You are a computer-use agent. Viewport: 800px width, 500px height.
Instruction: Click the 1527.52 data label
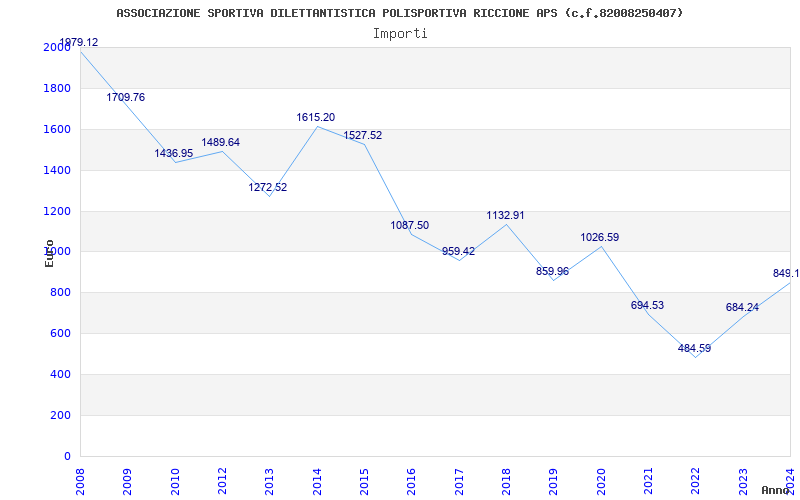[x=363, y=136]
